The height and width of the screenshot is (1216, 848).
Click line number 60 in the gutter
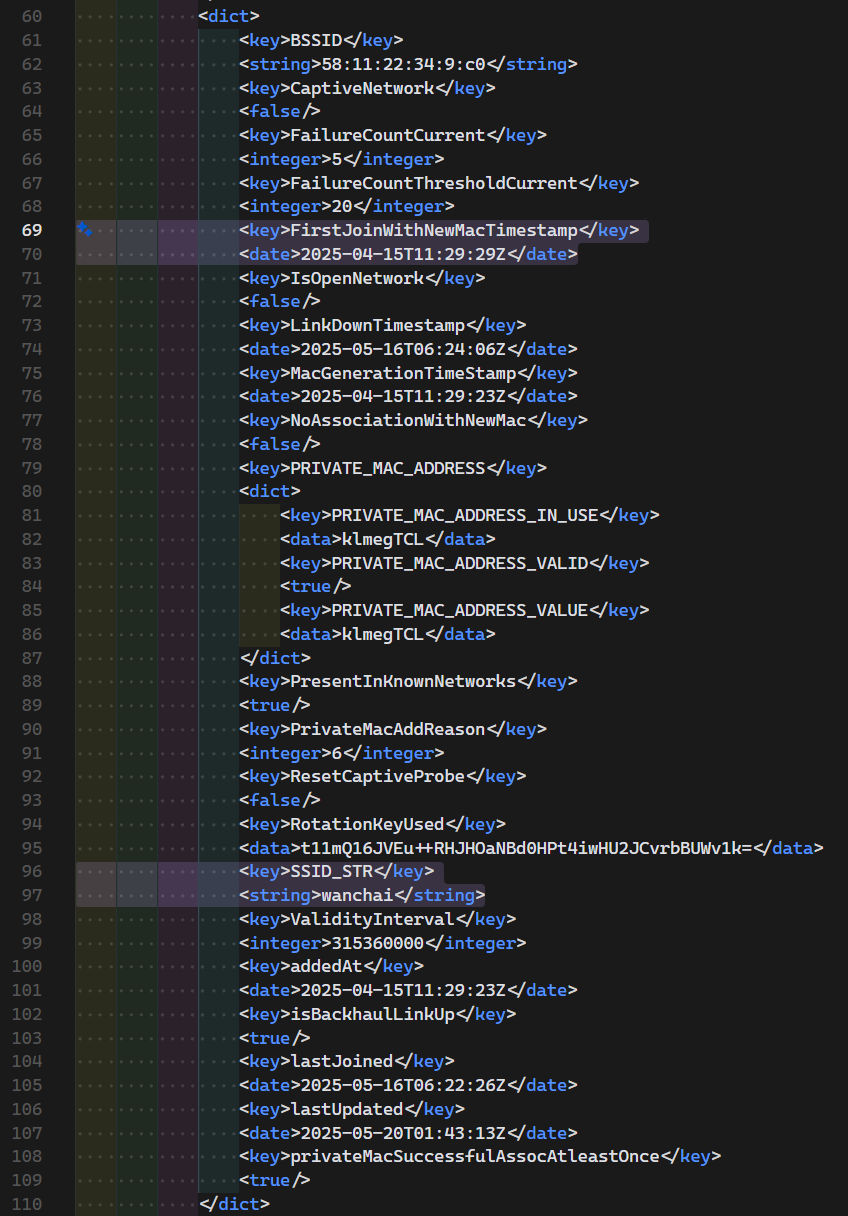tap(31, 17)
